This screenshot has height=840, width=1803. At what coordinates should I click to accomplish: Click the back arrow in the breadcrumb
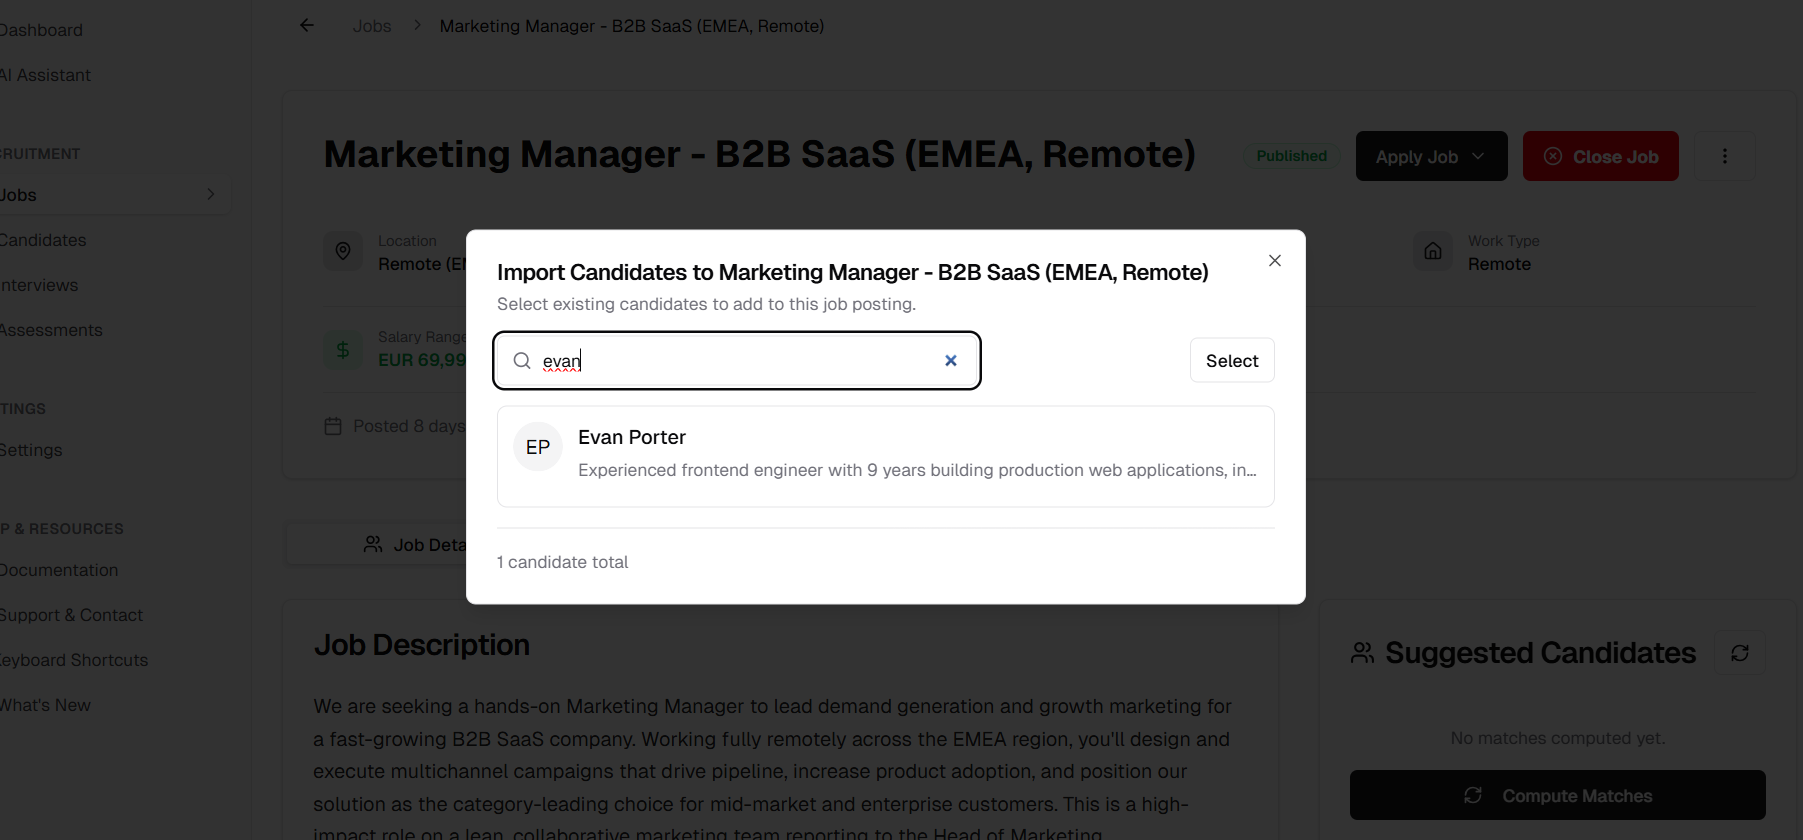pyautogui.click(x=307, y=26)
